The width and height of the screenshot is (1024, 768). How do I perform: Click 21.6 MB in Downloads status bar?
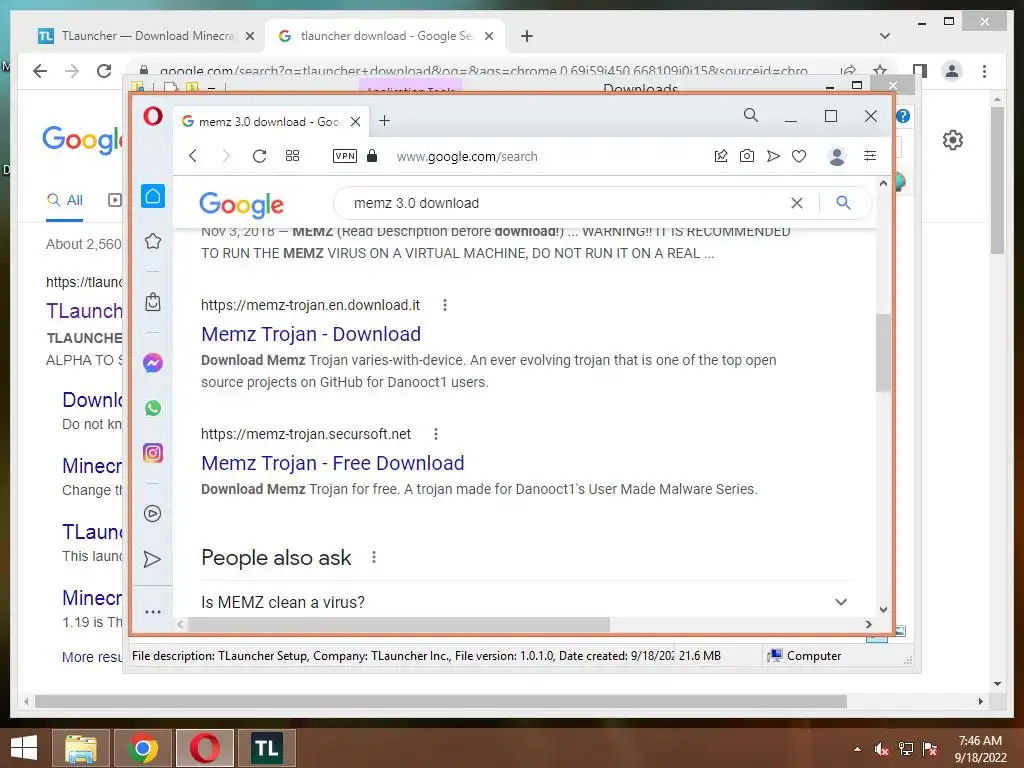(699, 656)
